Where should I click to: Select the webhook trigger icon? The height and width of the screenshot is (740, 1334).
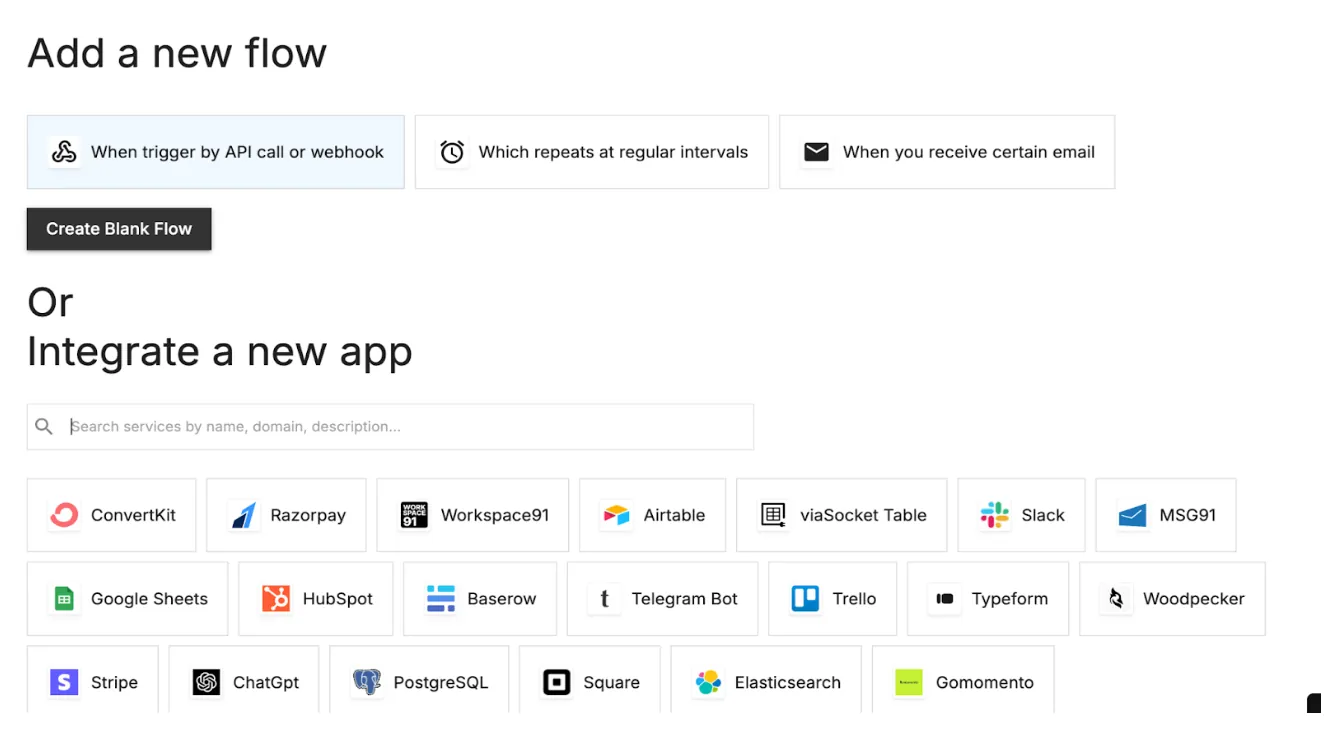coord(64,152)
